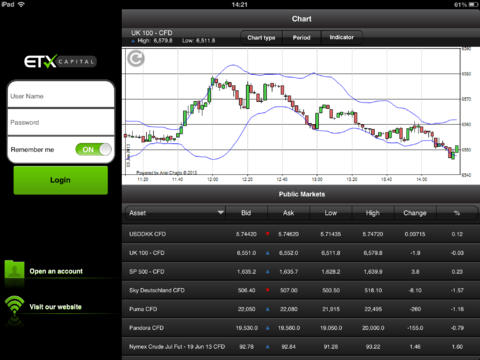This screenshot has height=360, width=480.
Task: Click the Open an account link
Action: pos(56,271)
